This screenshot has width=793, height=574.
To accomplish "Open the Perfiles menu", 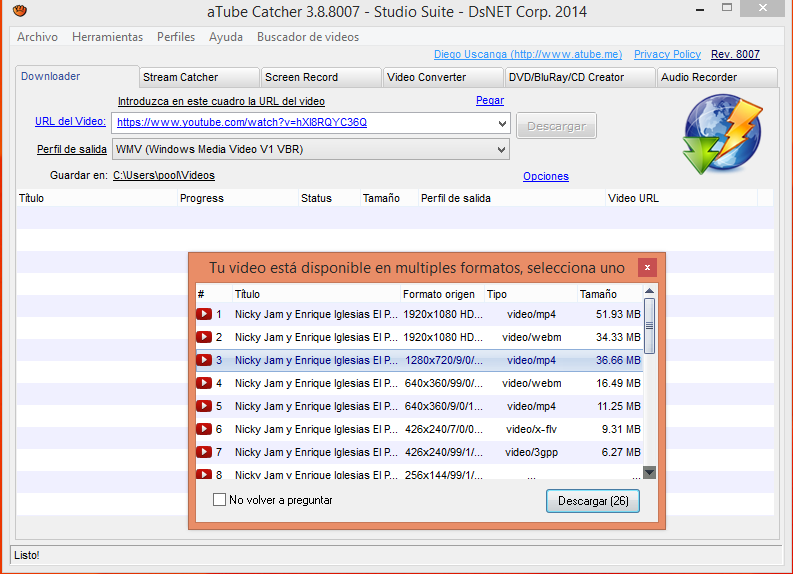I will 176,37.
